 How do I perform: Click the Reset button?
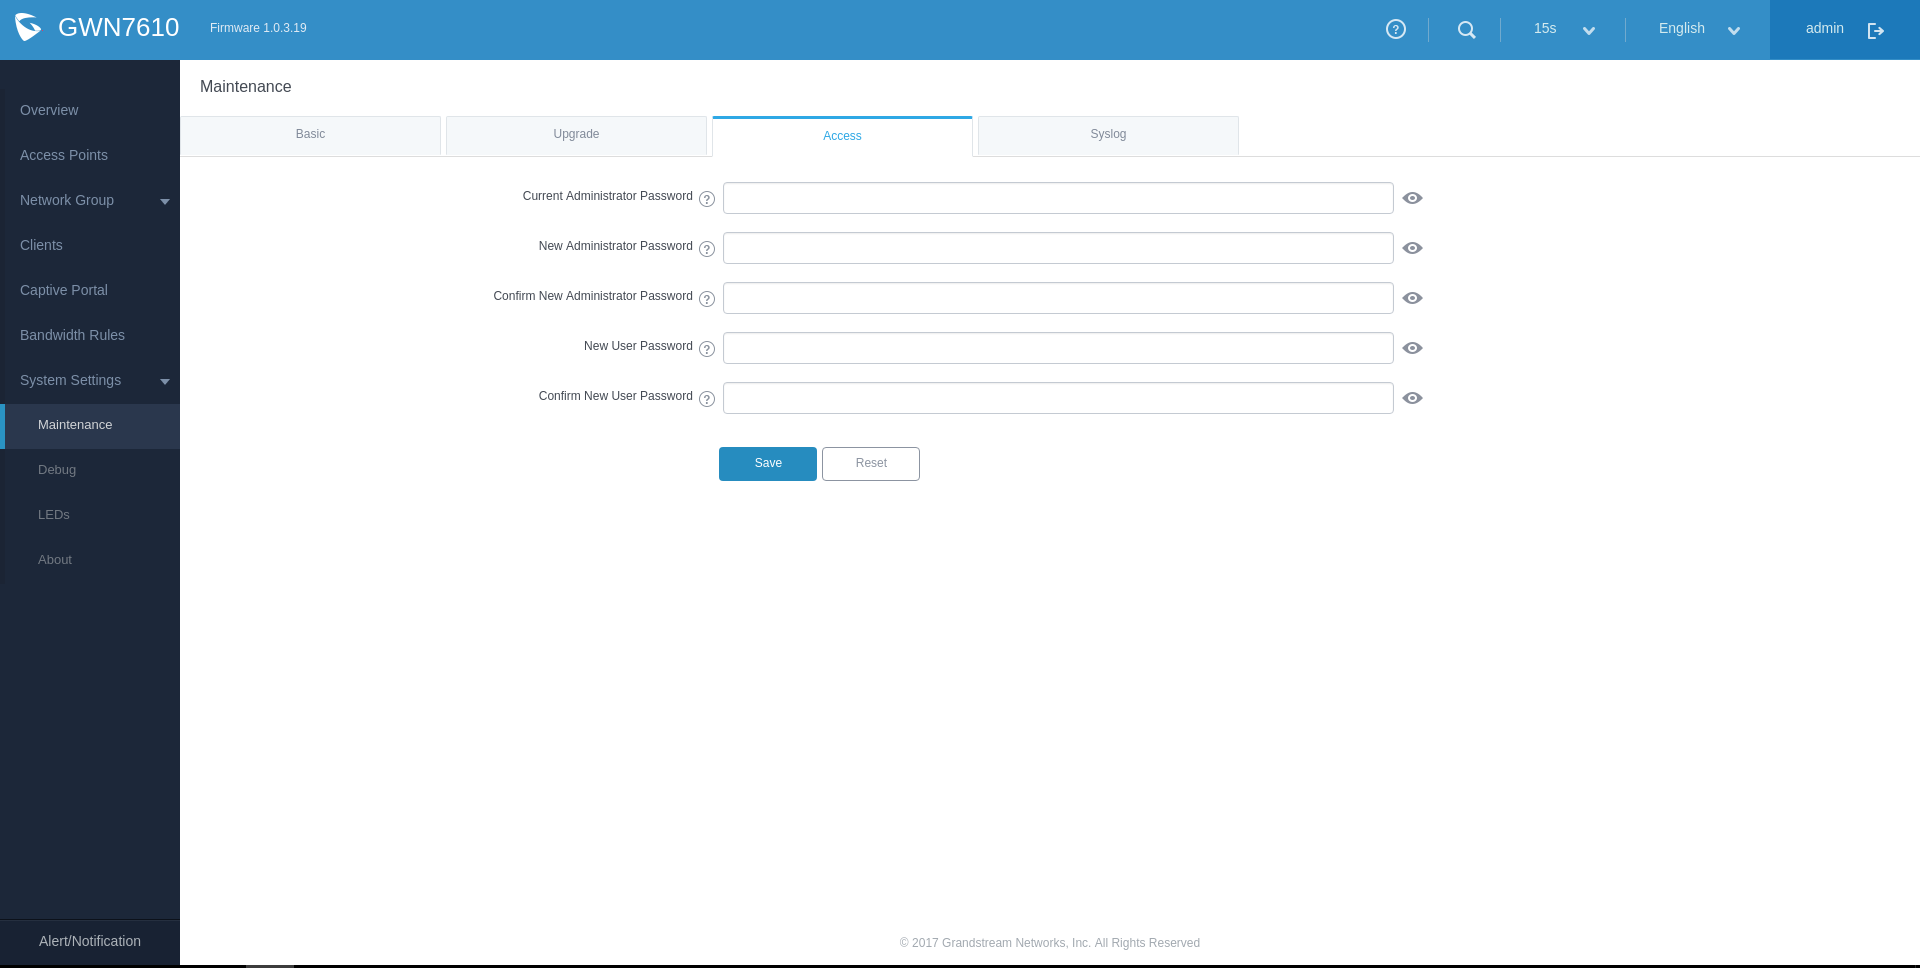(871, 464)
